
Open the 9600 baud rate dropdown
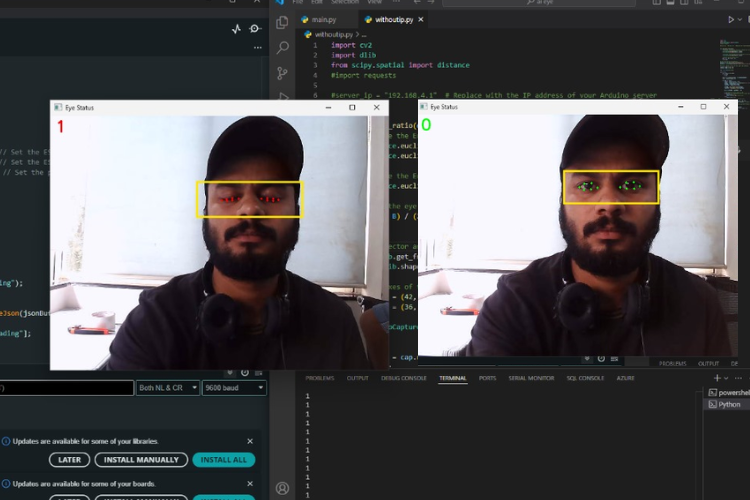pyautogui.click(x=234, y=388)
